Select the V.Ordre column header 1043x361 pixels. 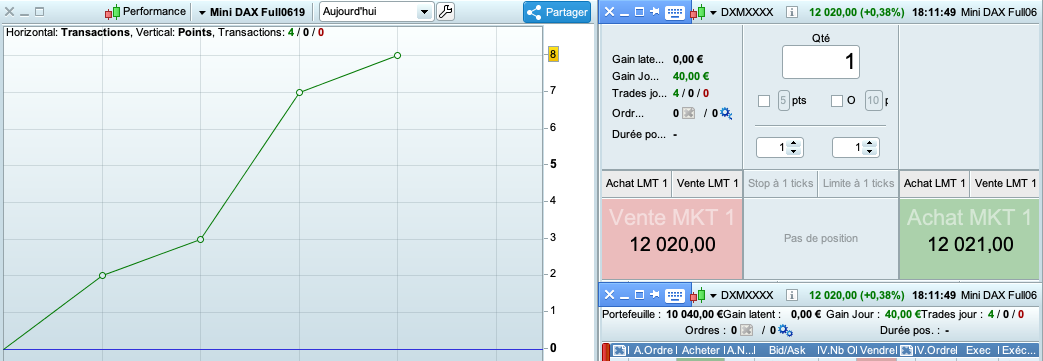point(935,350)
